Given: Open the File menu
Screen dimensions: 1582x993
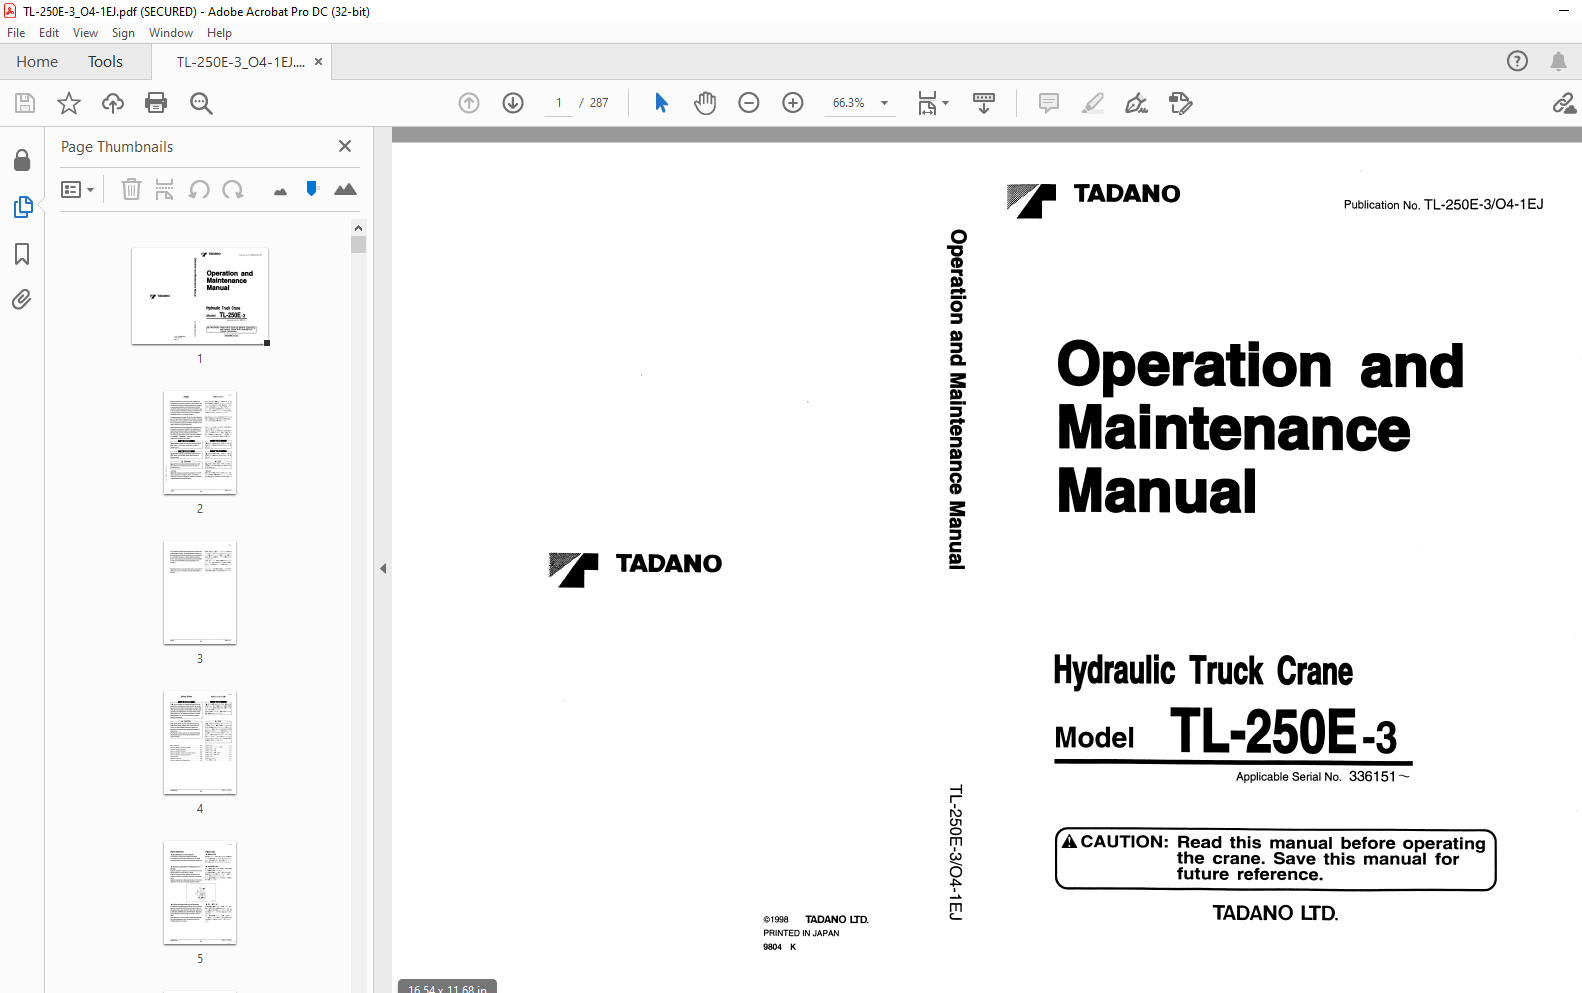Looking at the screenshot, I should [x=16, y=33].
